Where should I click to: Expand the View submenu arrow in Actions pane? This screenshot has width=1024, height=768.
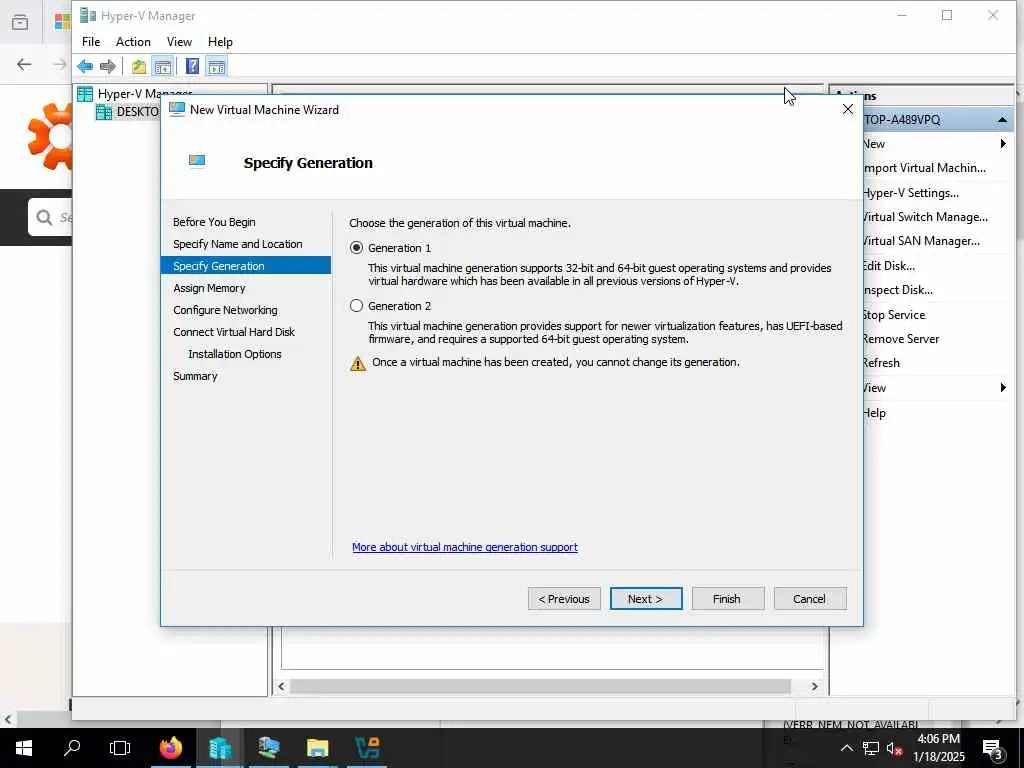(1003, 388)
